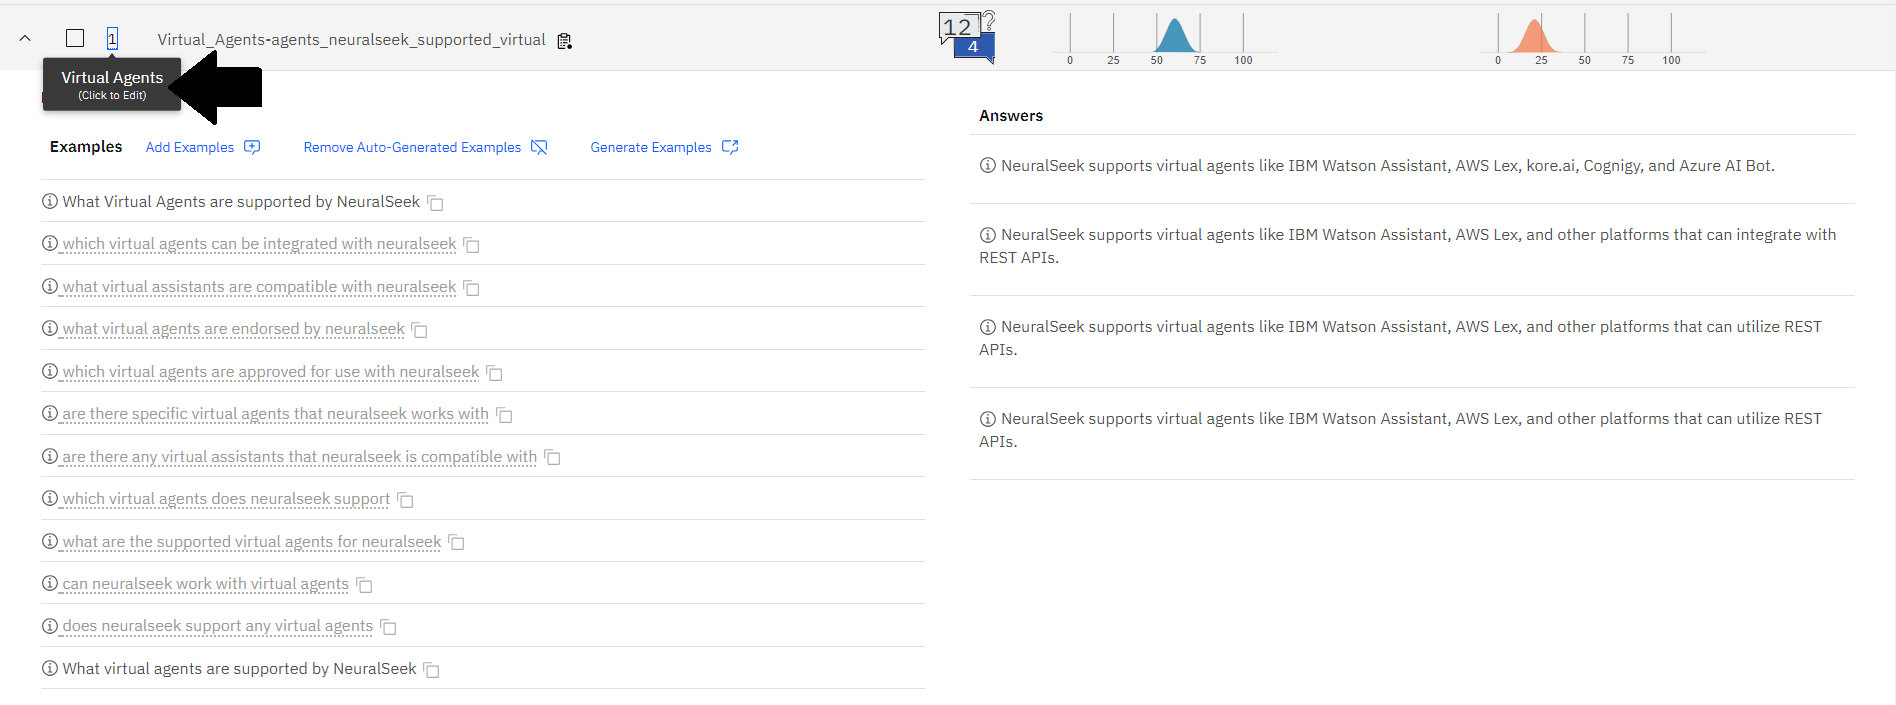
Task: Click info icon beside 'which virtual agents can be integrated'
Action: point(50,243)
